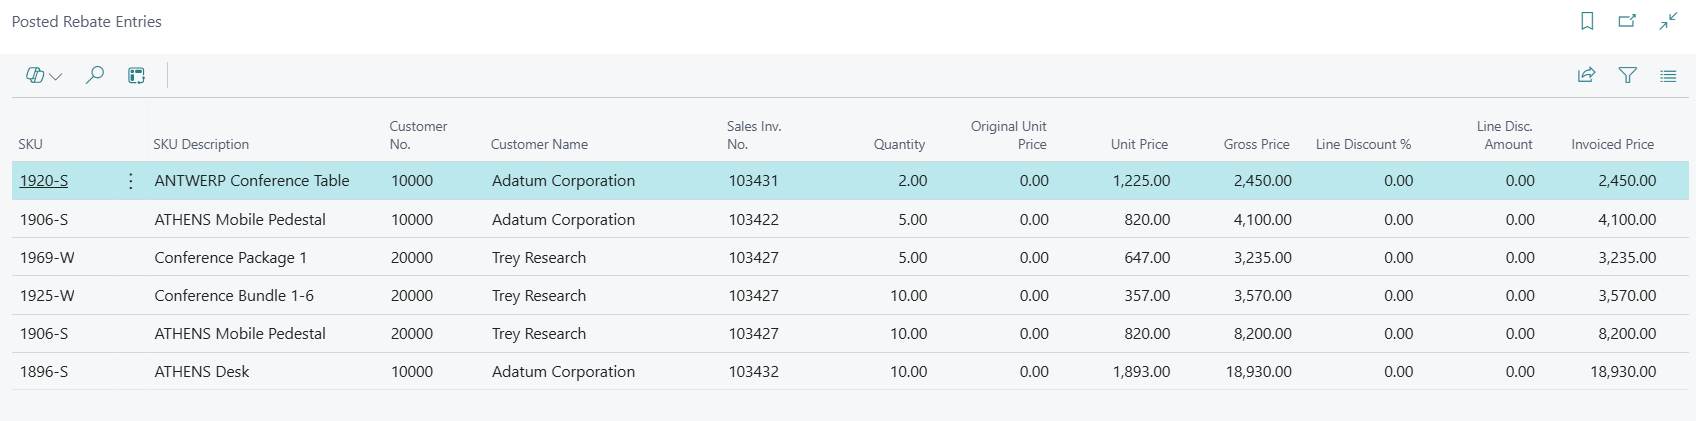Click the list view layout icon
Screen dimensions: 1696x421
[x=1668, y=75]
